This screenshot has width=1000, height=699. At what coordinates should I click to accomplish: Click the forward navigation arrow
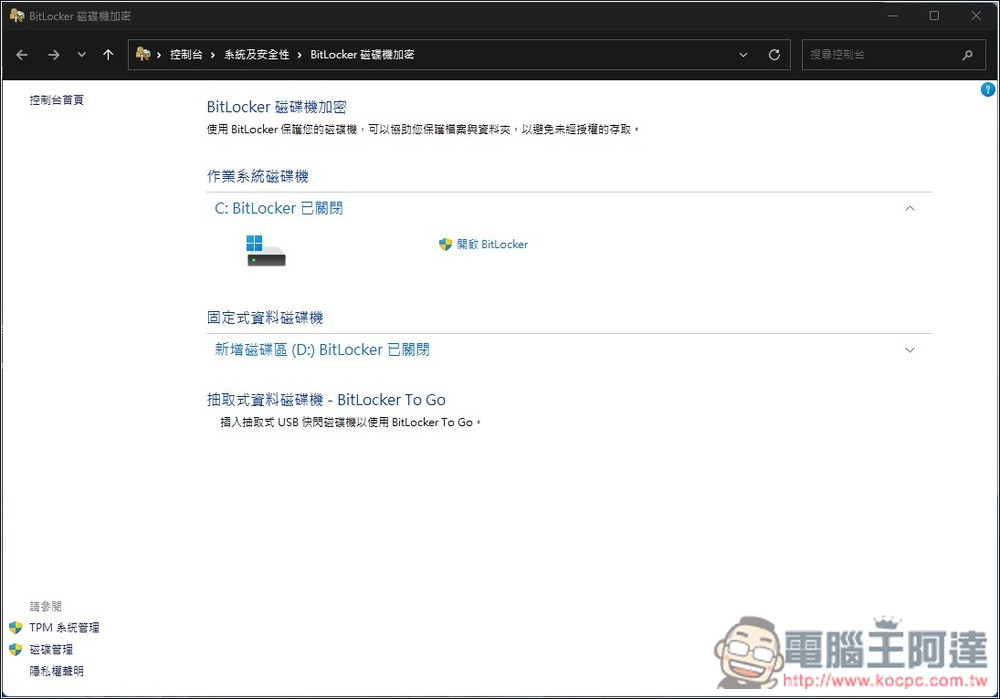pyautogui.click(x=53, y=55)
